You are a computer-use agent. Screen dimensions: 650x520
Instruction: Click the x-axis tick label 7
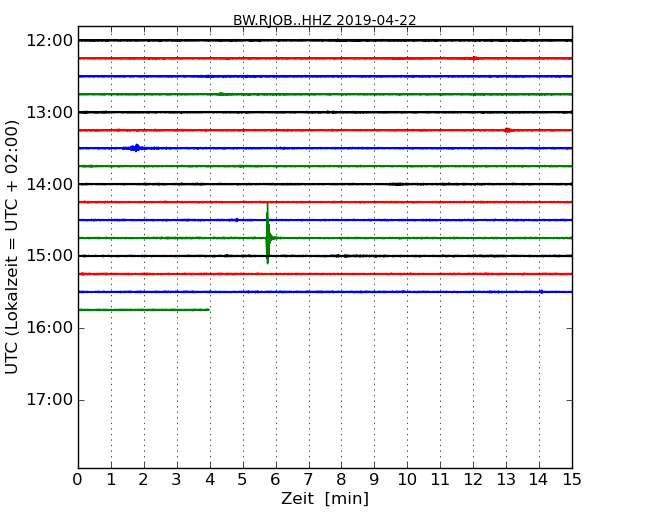308,480
